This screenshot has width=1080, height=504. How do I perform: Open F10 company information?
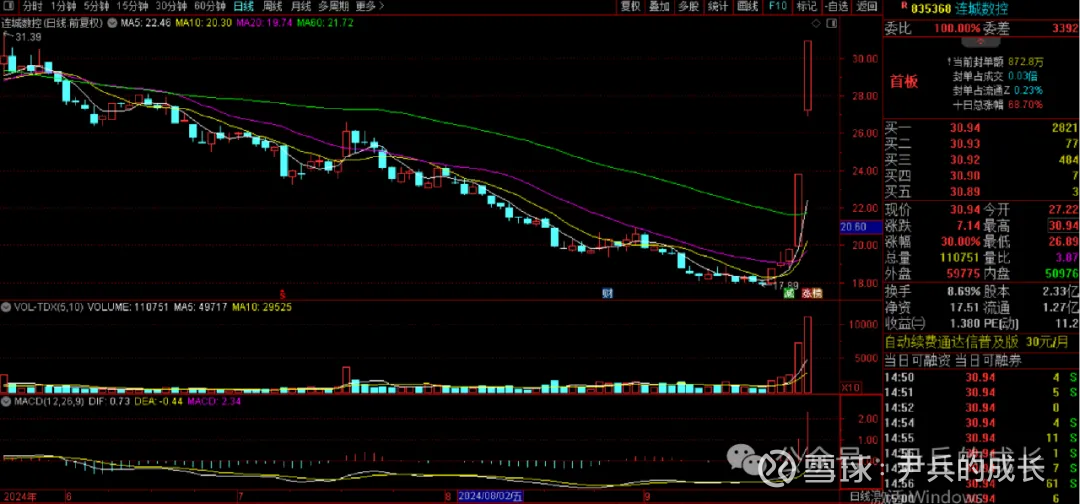778,7
